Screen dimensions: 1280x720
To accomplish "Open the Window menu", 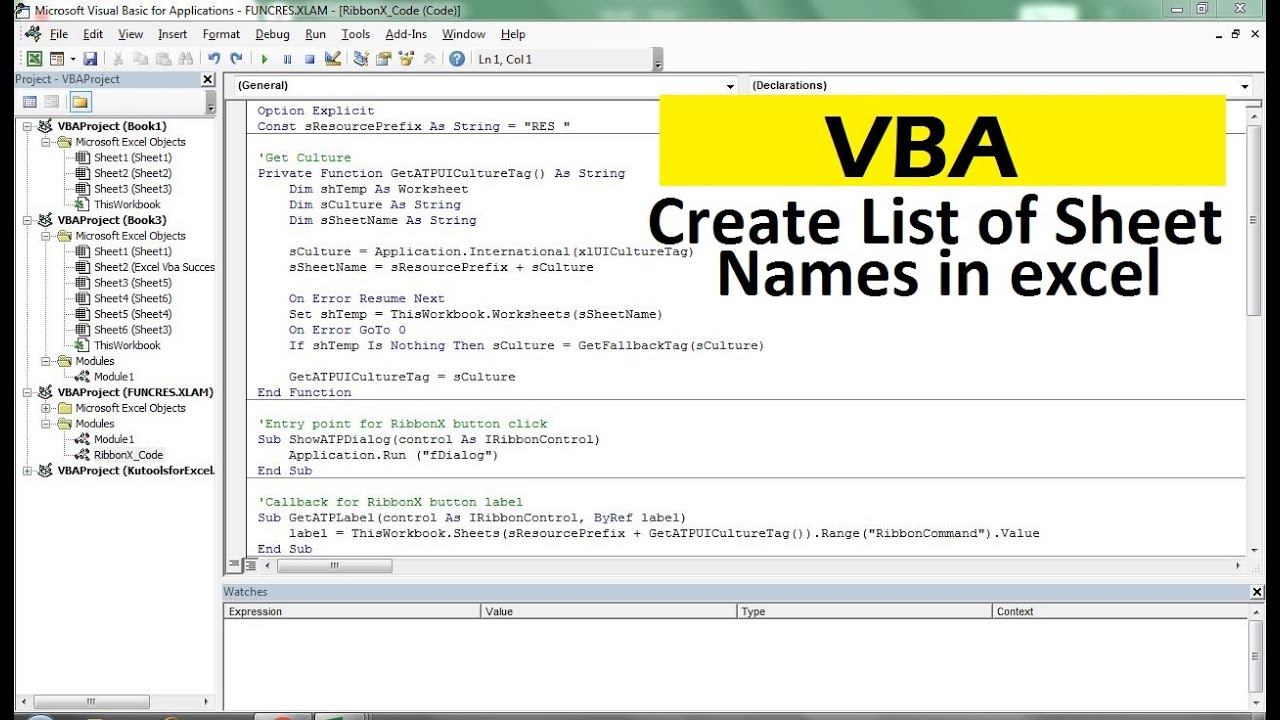I will (x=464, y=34).
